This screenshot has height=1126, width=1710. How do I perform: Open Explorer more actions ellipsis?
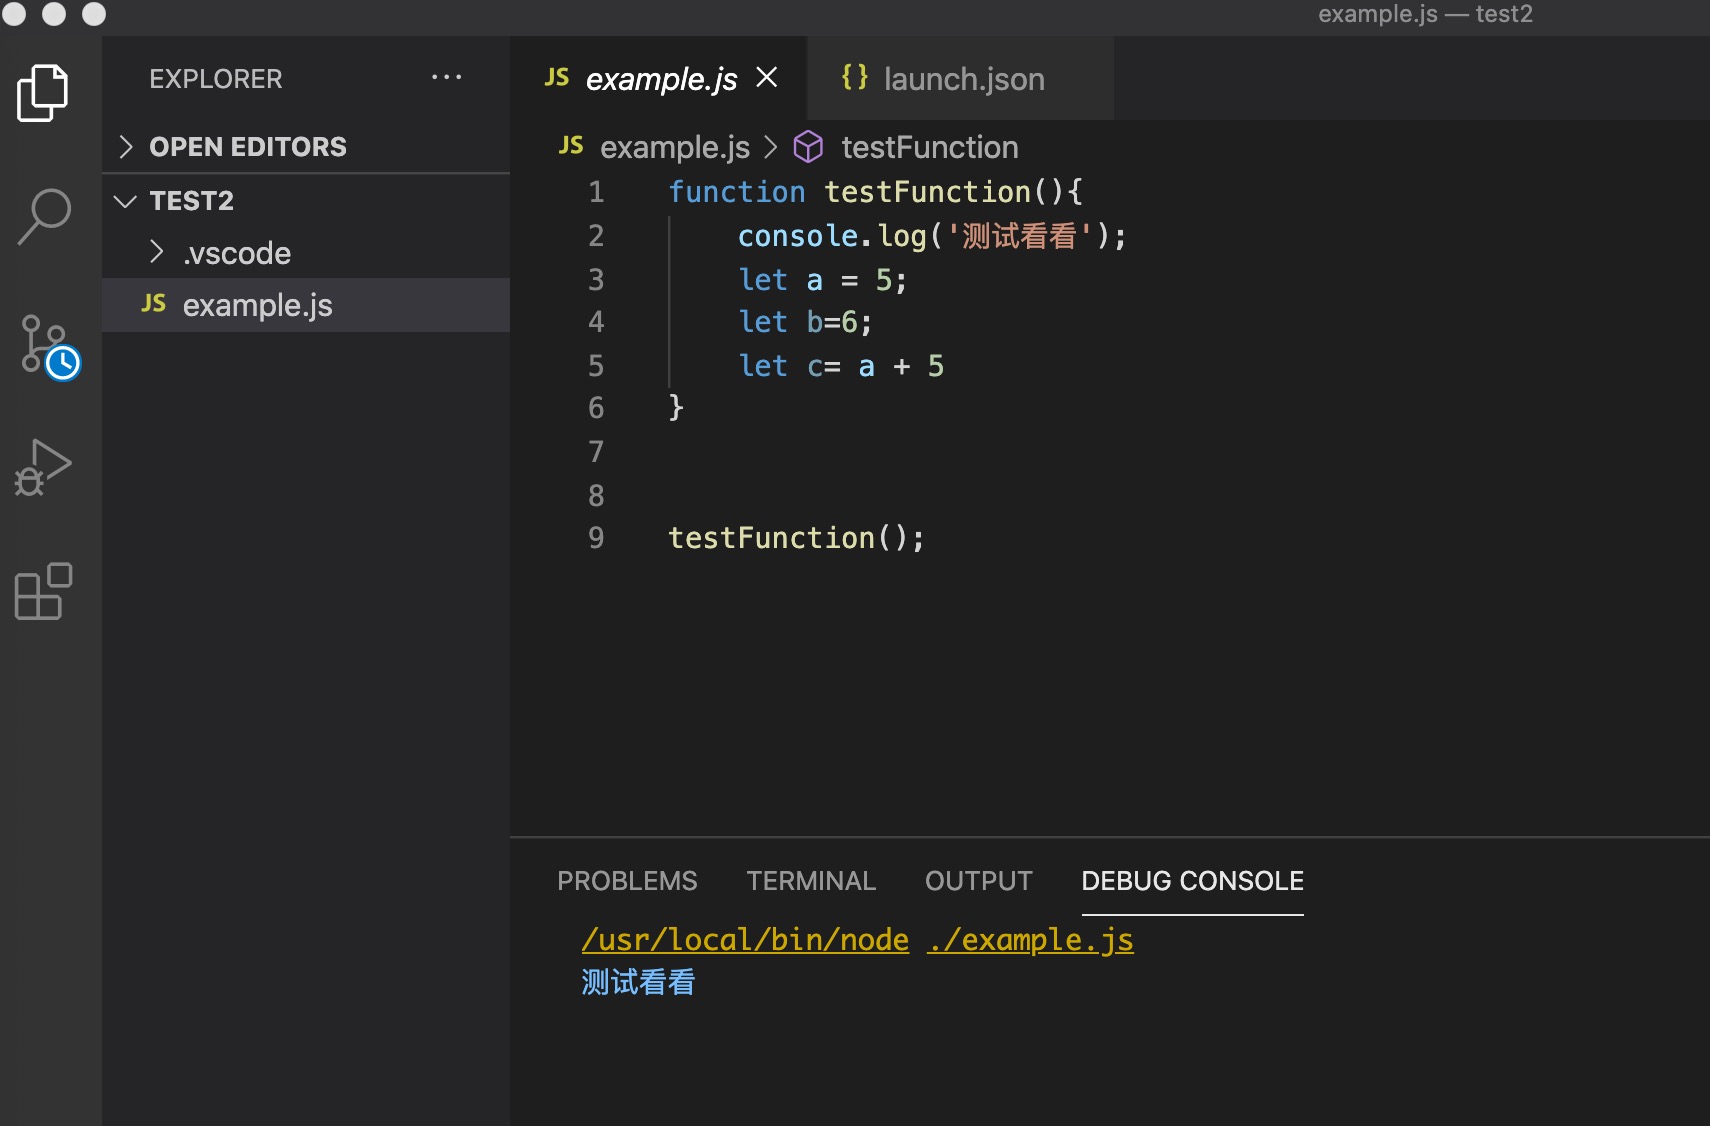[x=446, y=77]
